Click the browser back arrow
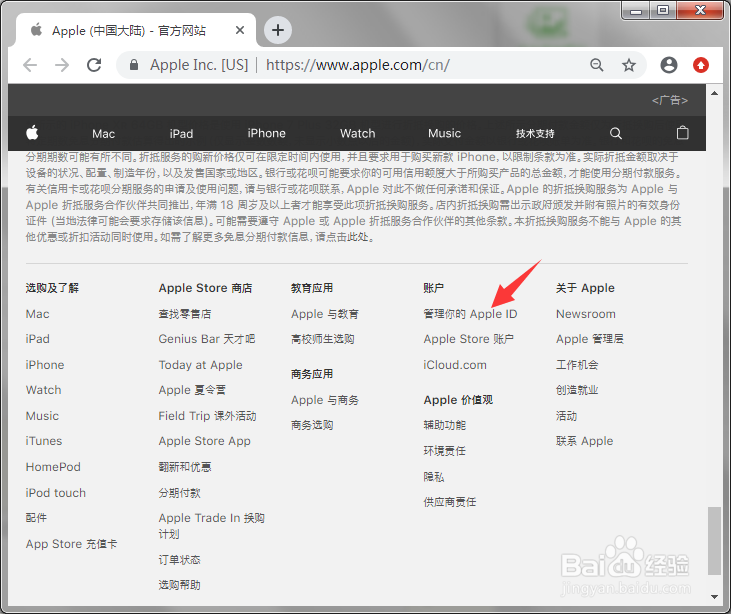 [30, 65]
